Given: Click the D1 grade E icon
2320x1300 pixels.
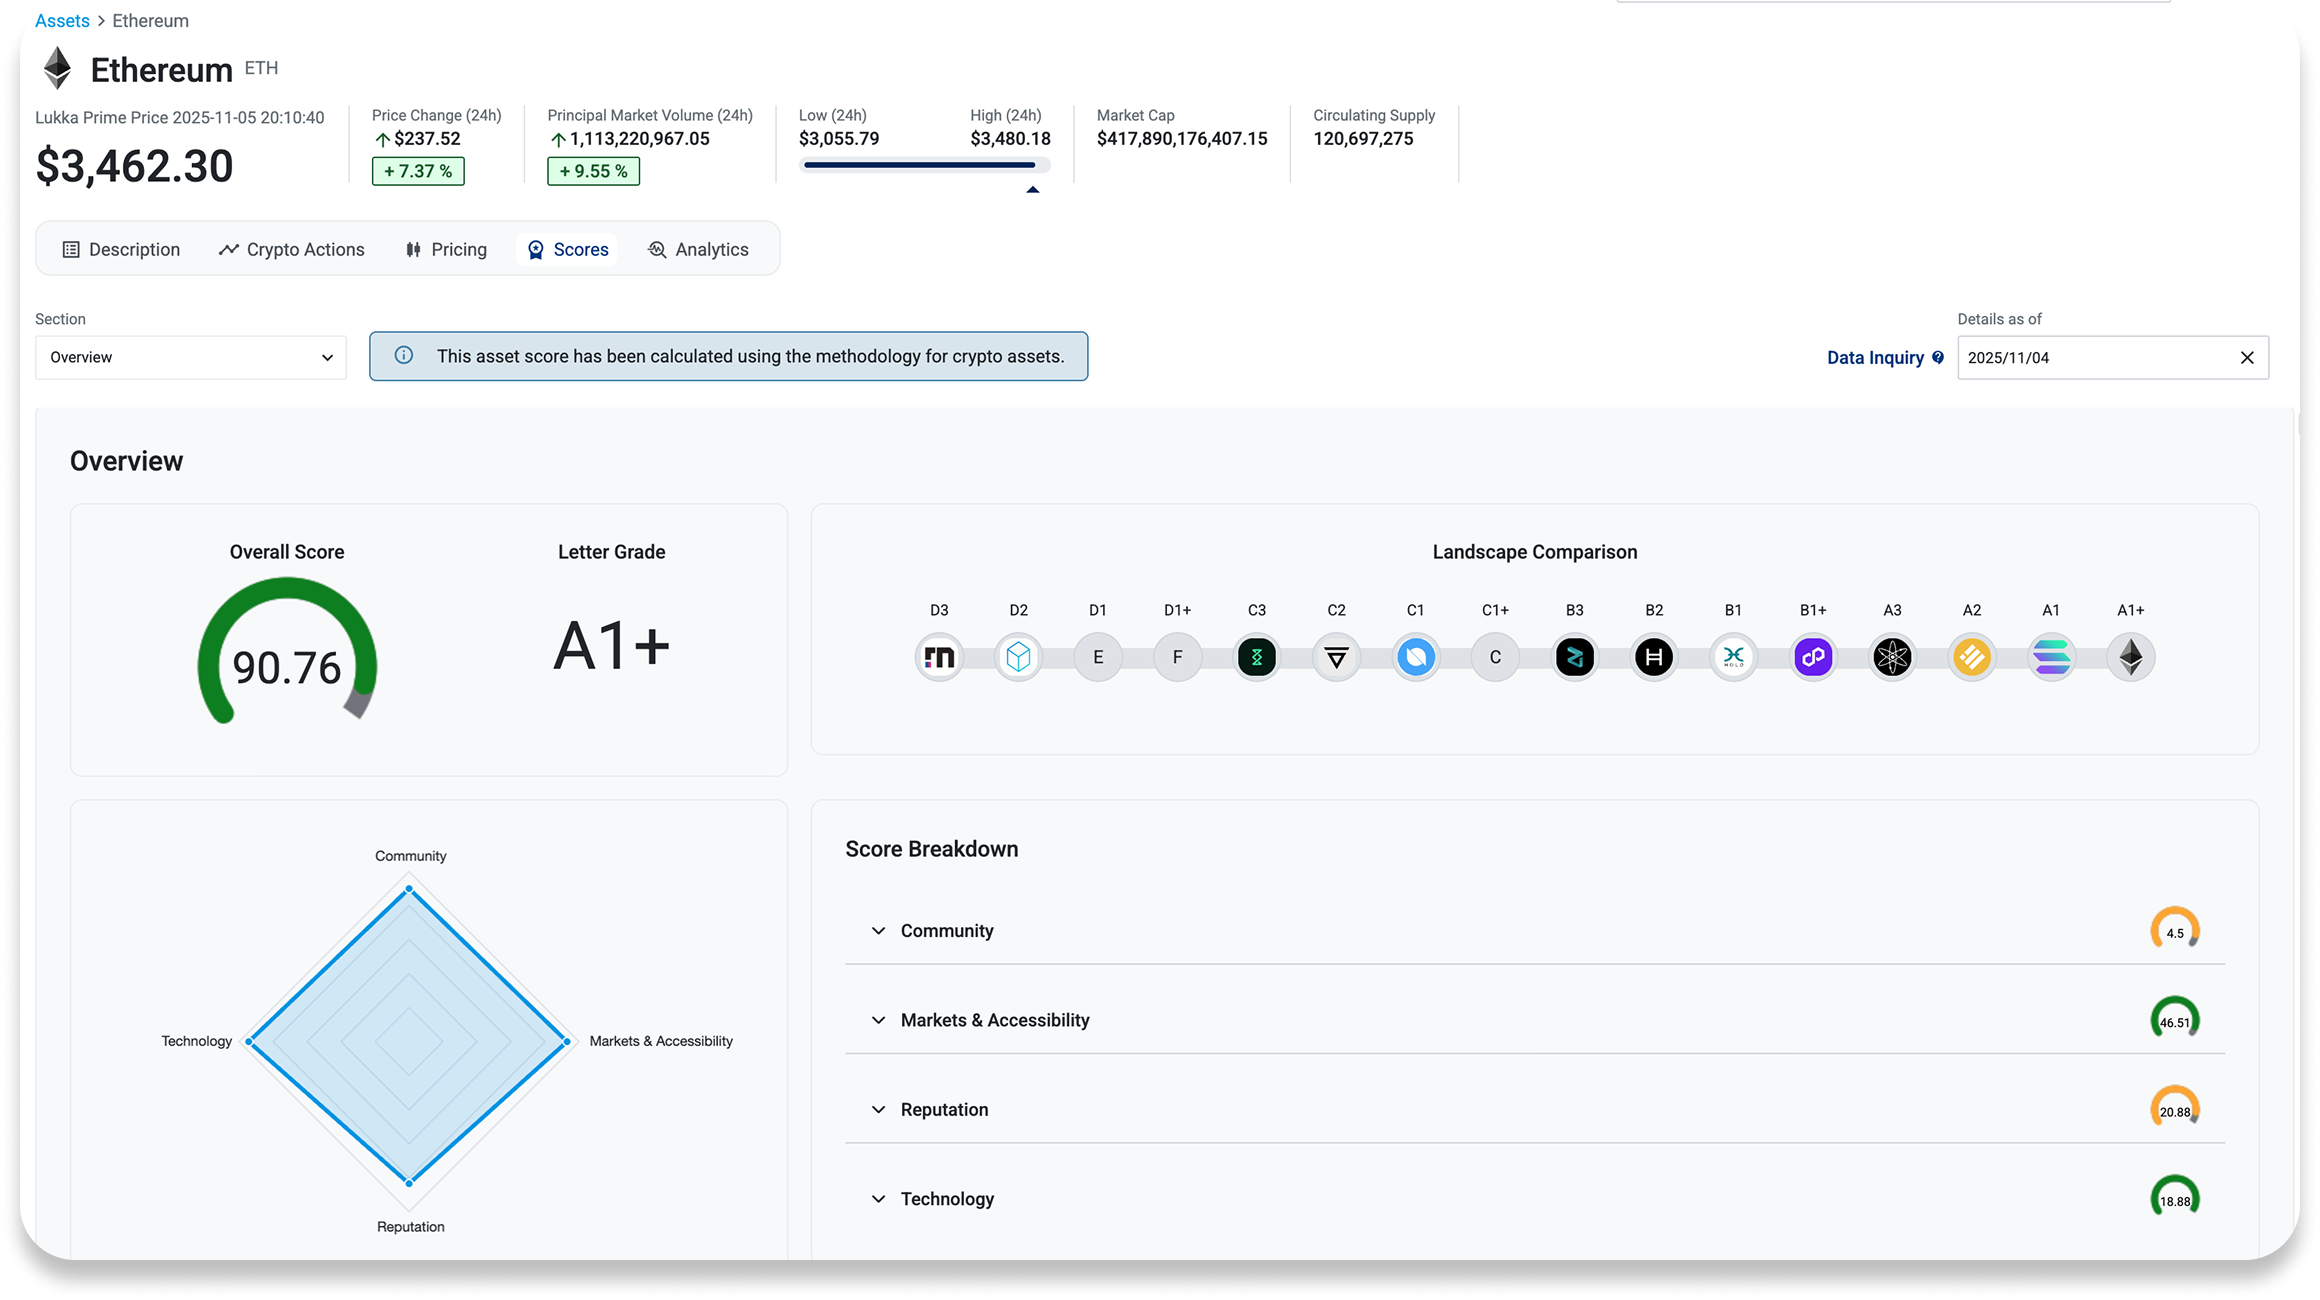Looking at the screenshot, I should [1098, 657].
